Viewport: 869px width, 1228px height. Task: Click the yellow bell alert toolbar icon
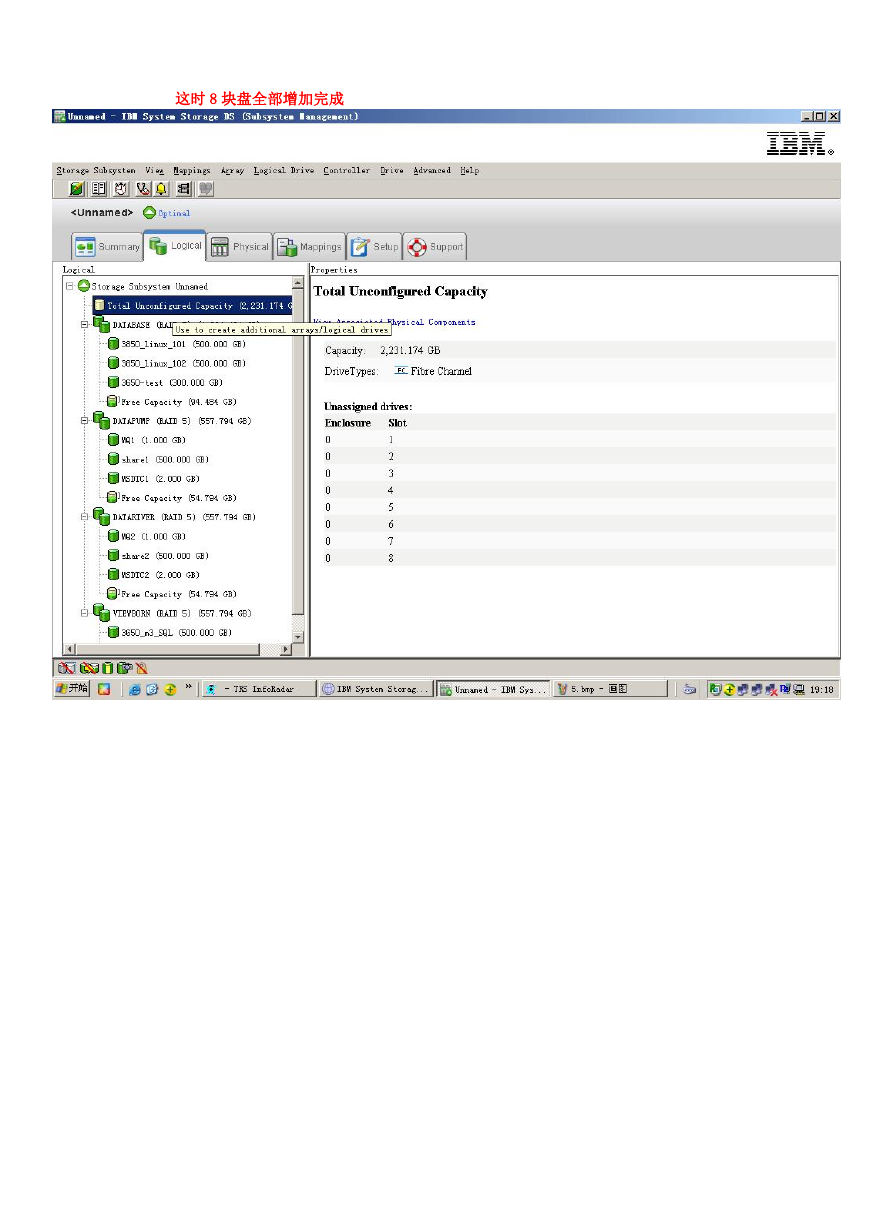click(161, 187)
